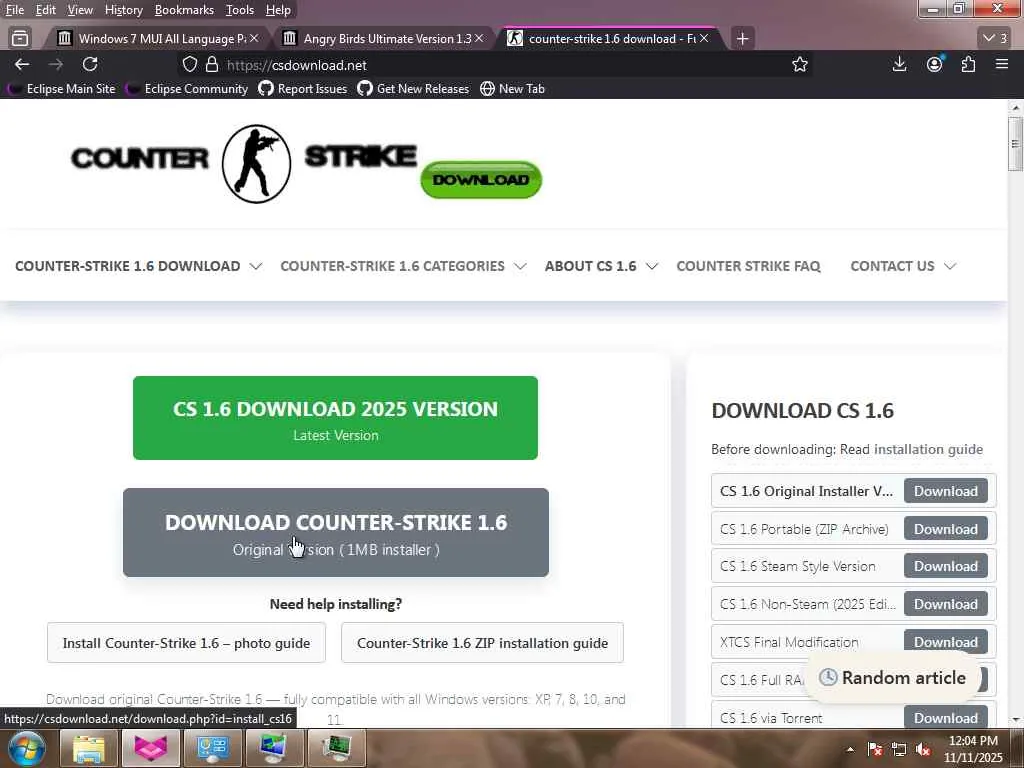Focus the address bar showing csdownload.net
This screenshot has width=1024, height=768.
[x=496, y=65]
